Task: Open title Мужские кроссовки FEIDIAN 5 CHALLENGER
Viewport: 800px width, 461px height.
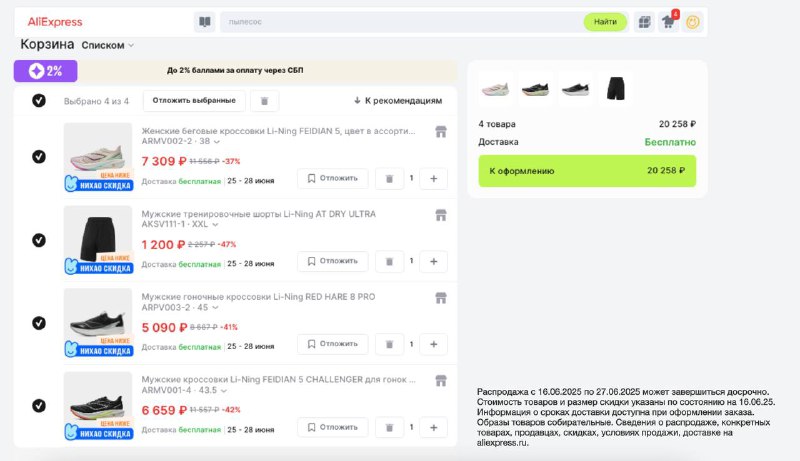Action: [x=278, y=379]
